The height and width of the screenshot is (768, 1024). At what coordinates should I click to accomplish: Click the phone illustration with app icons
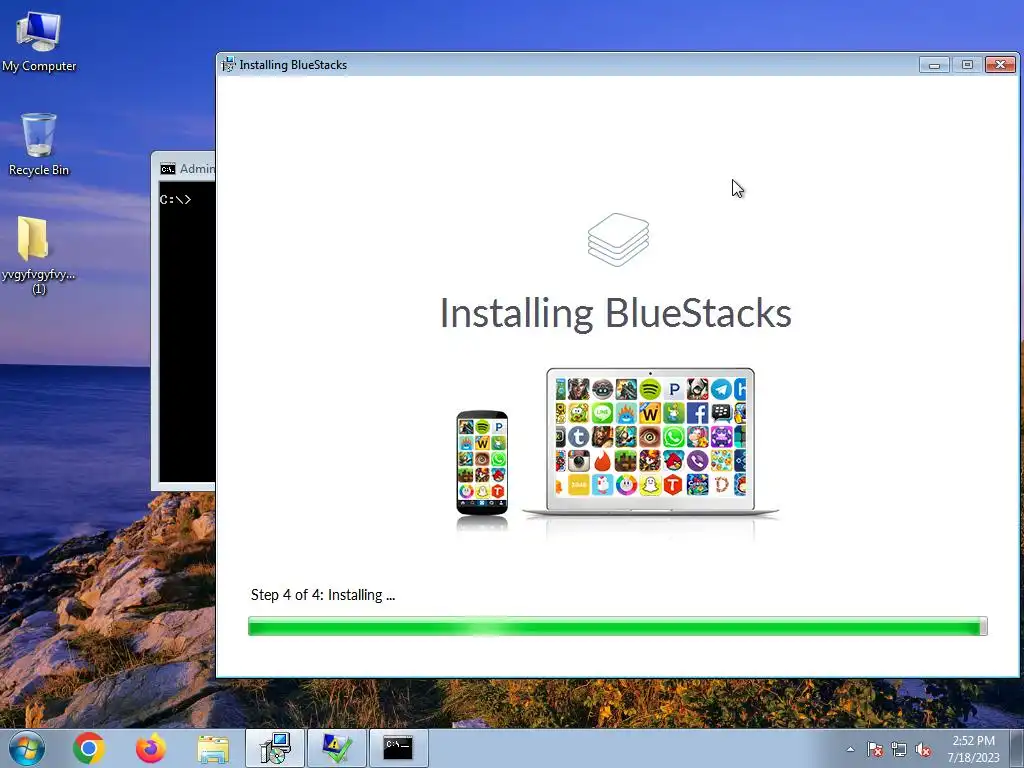tap(482, 462)
